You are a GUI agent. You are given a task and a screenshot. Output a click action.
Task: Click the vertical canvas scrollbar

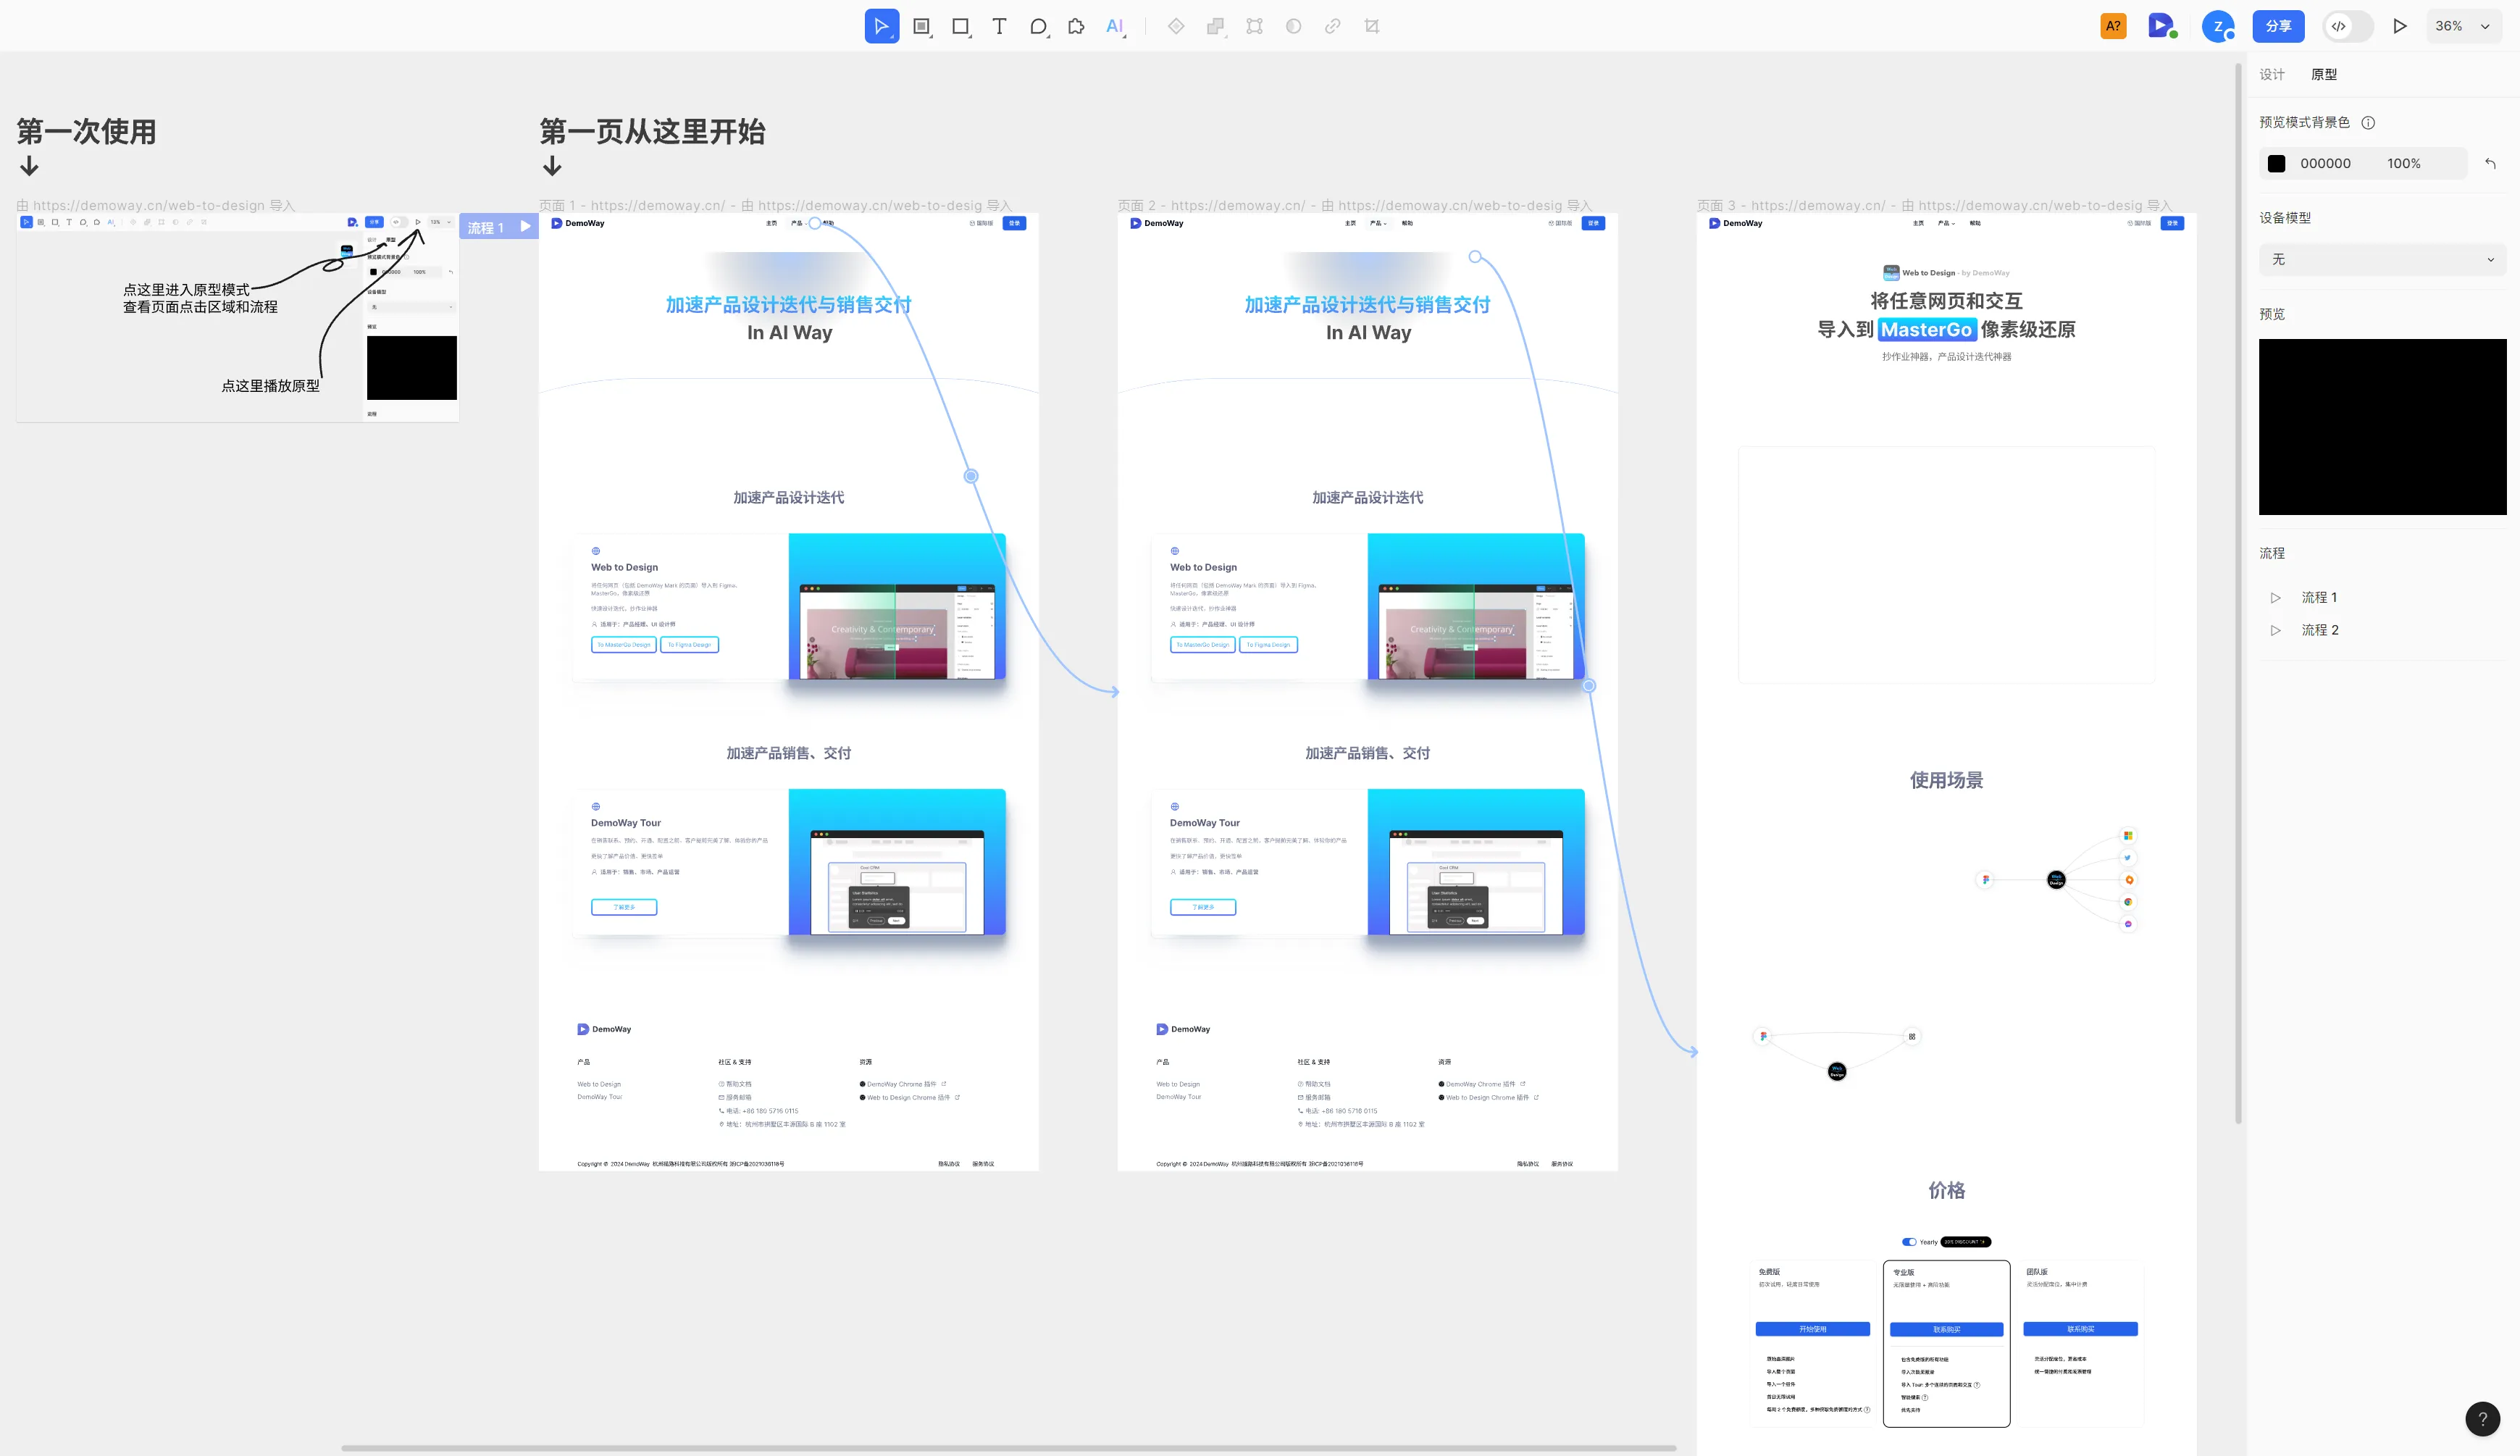(2238, 593)
